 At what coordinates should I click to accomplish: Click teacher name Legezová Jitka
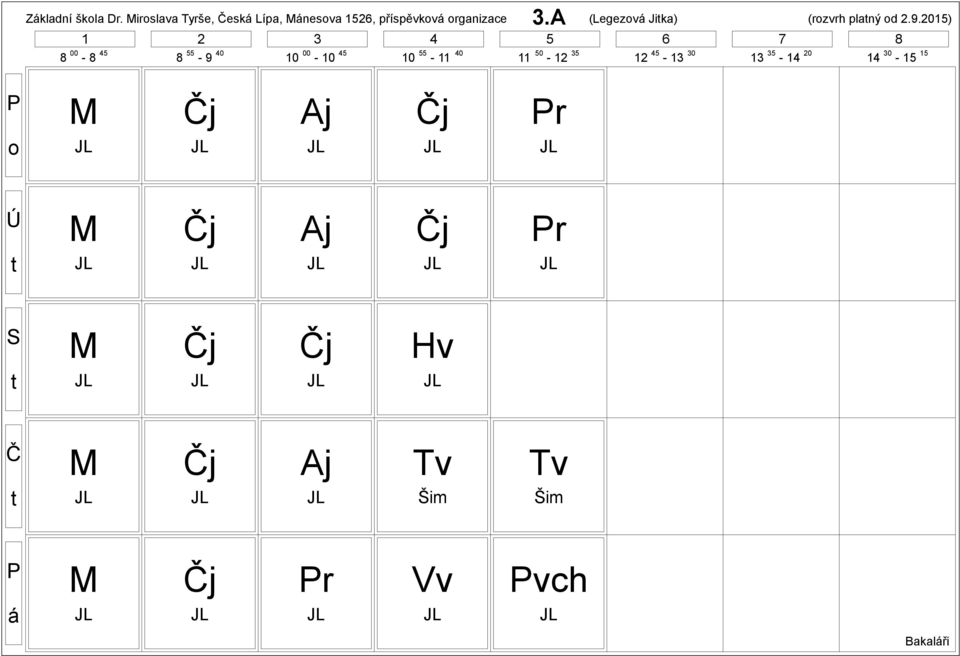634,18
